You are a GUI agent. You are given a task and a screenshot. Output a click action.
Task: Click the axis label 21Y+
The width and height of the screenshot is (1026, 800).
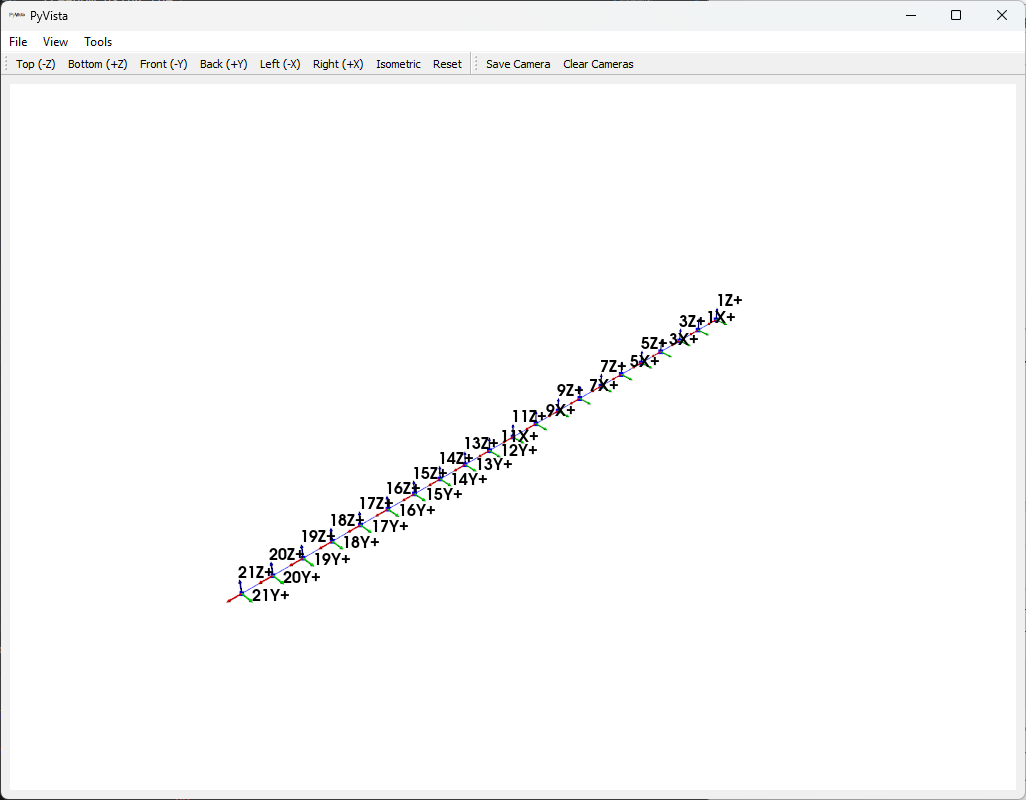(x=270, y=595)
